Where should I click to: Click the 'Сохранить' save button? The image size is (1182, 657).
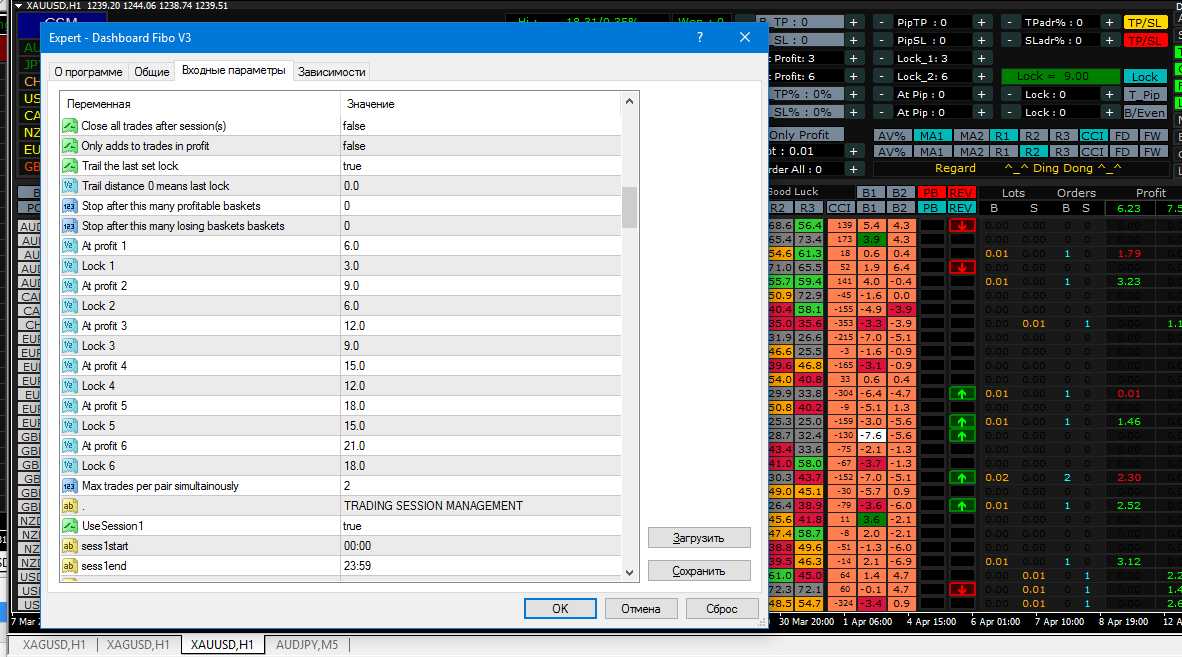[x=699, y=571]
